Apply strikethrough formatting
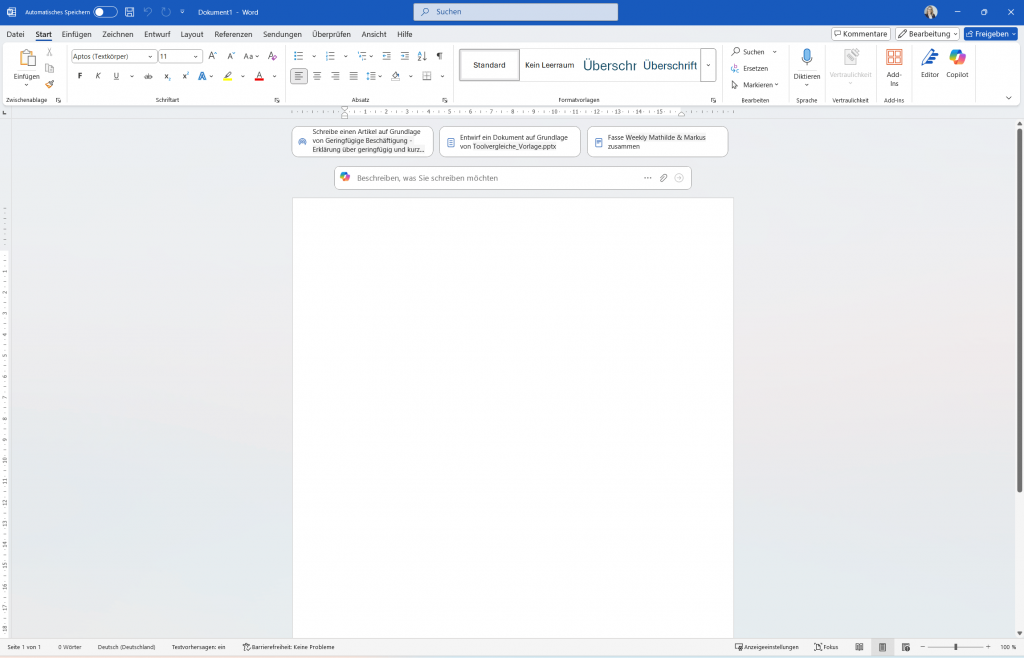The width and height of the screenshot is (1024, 658). coord(148,76)
